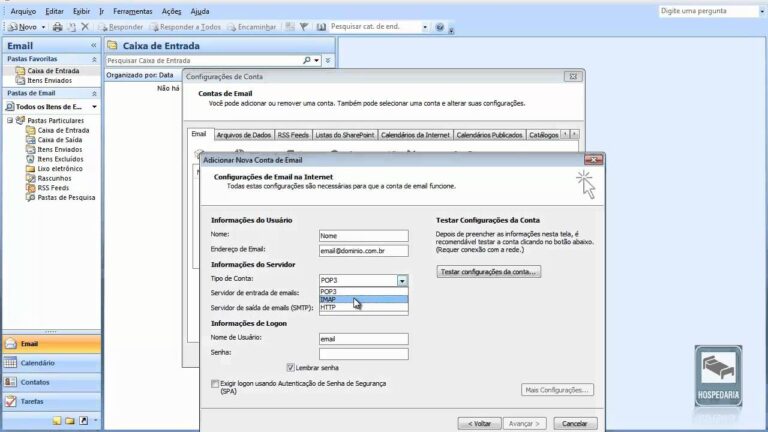Image resolution: width=768 pixels, height=432 pixels.
Task: Open the Ir menu
Action: point(101,11)
